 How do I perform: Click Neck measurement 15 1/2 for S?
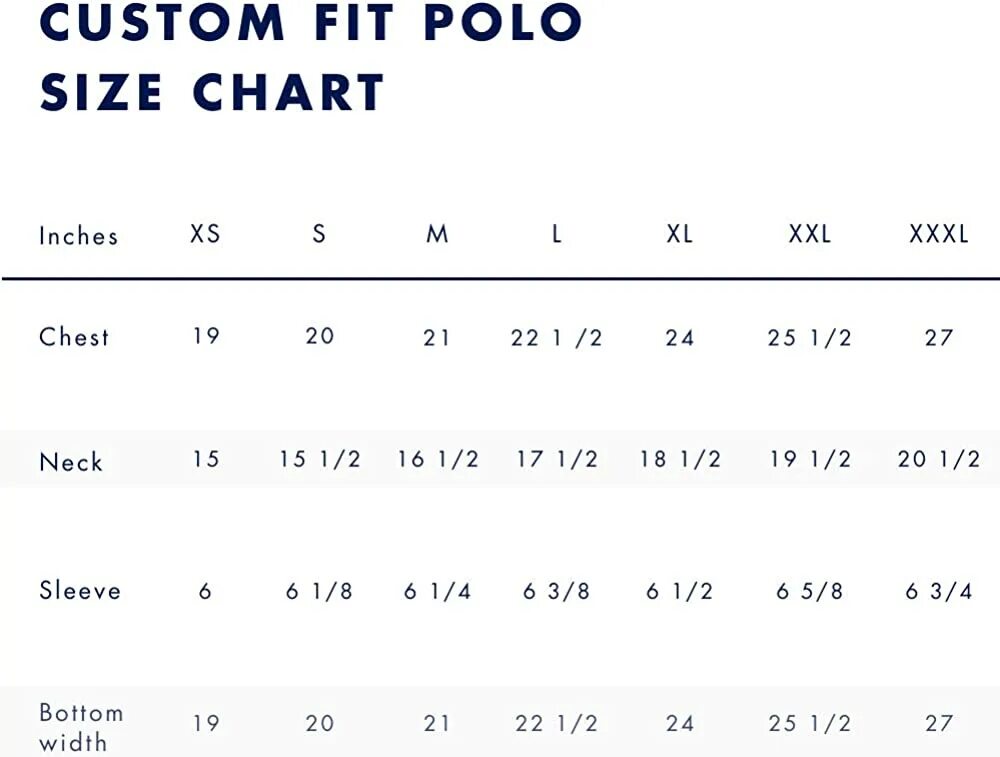pos(320,460)
